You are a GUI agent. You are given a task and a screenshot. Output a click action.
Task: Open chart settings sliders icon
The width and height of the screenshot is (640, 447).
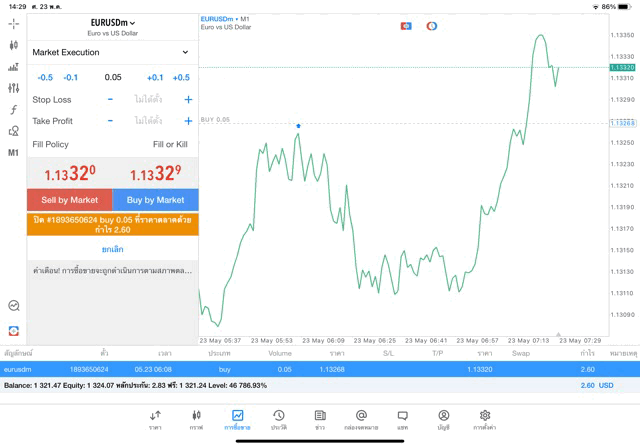point(13,88)
